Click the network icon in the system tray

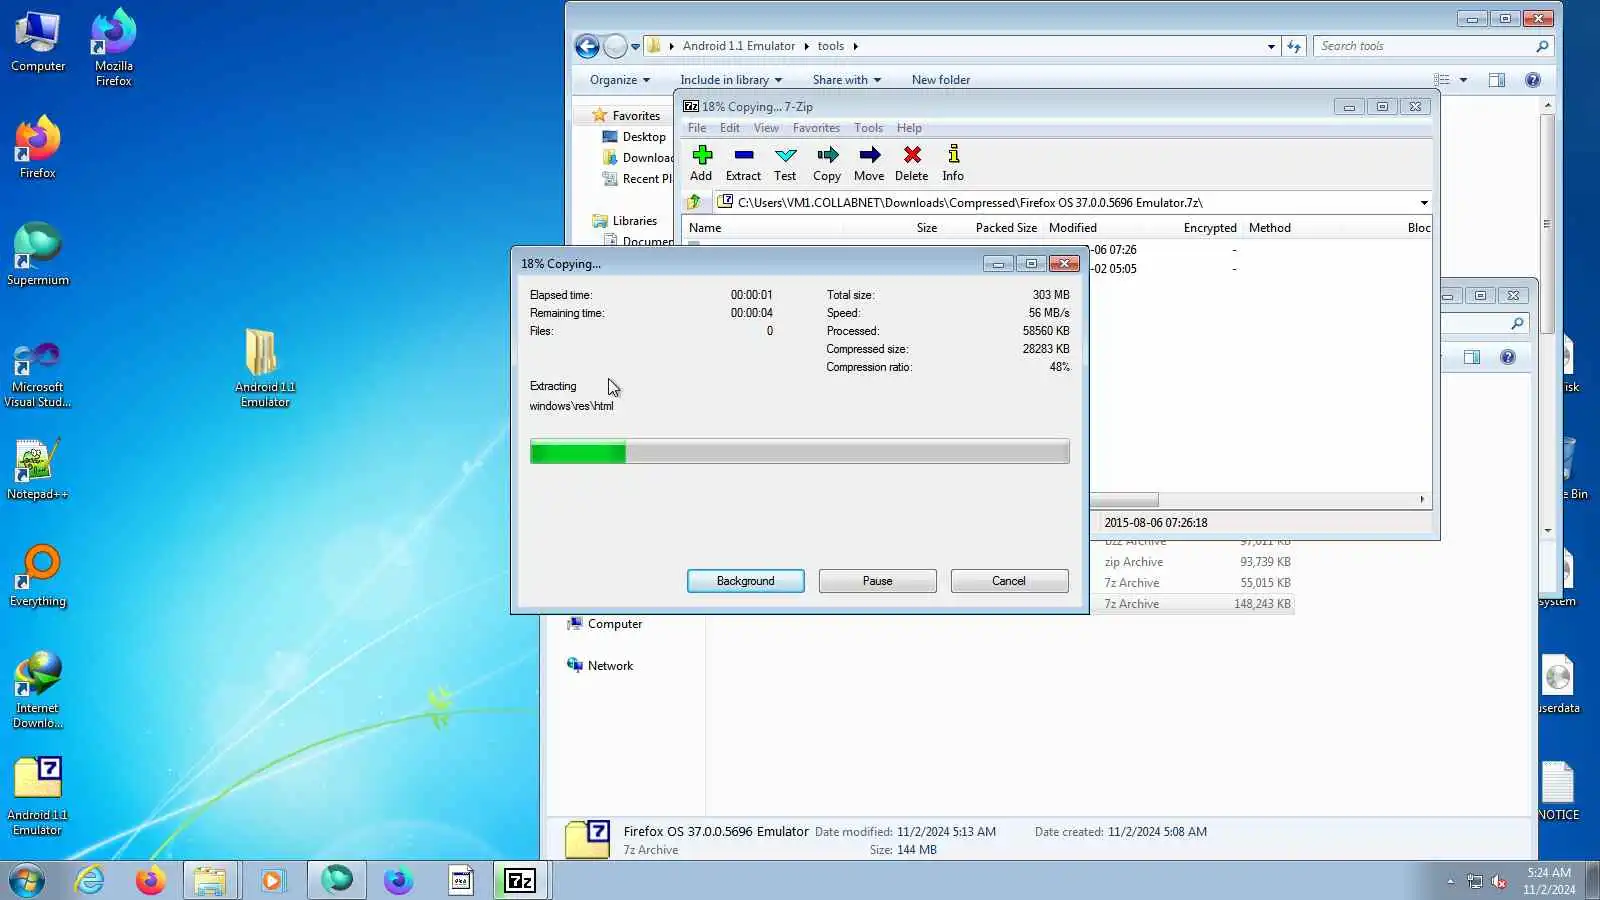coord(1474,881)
